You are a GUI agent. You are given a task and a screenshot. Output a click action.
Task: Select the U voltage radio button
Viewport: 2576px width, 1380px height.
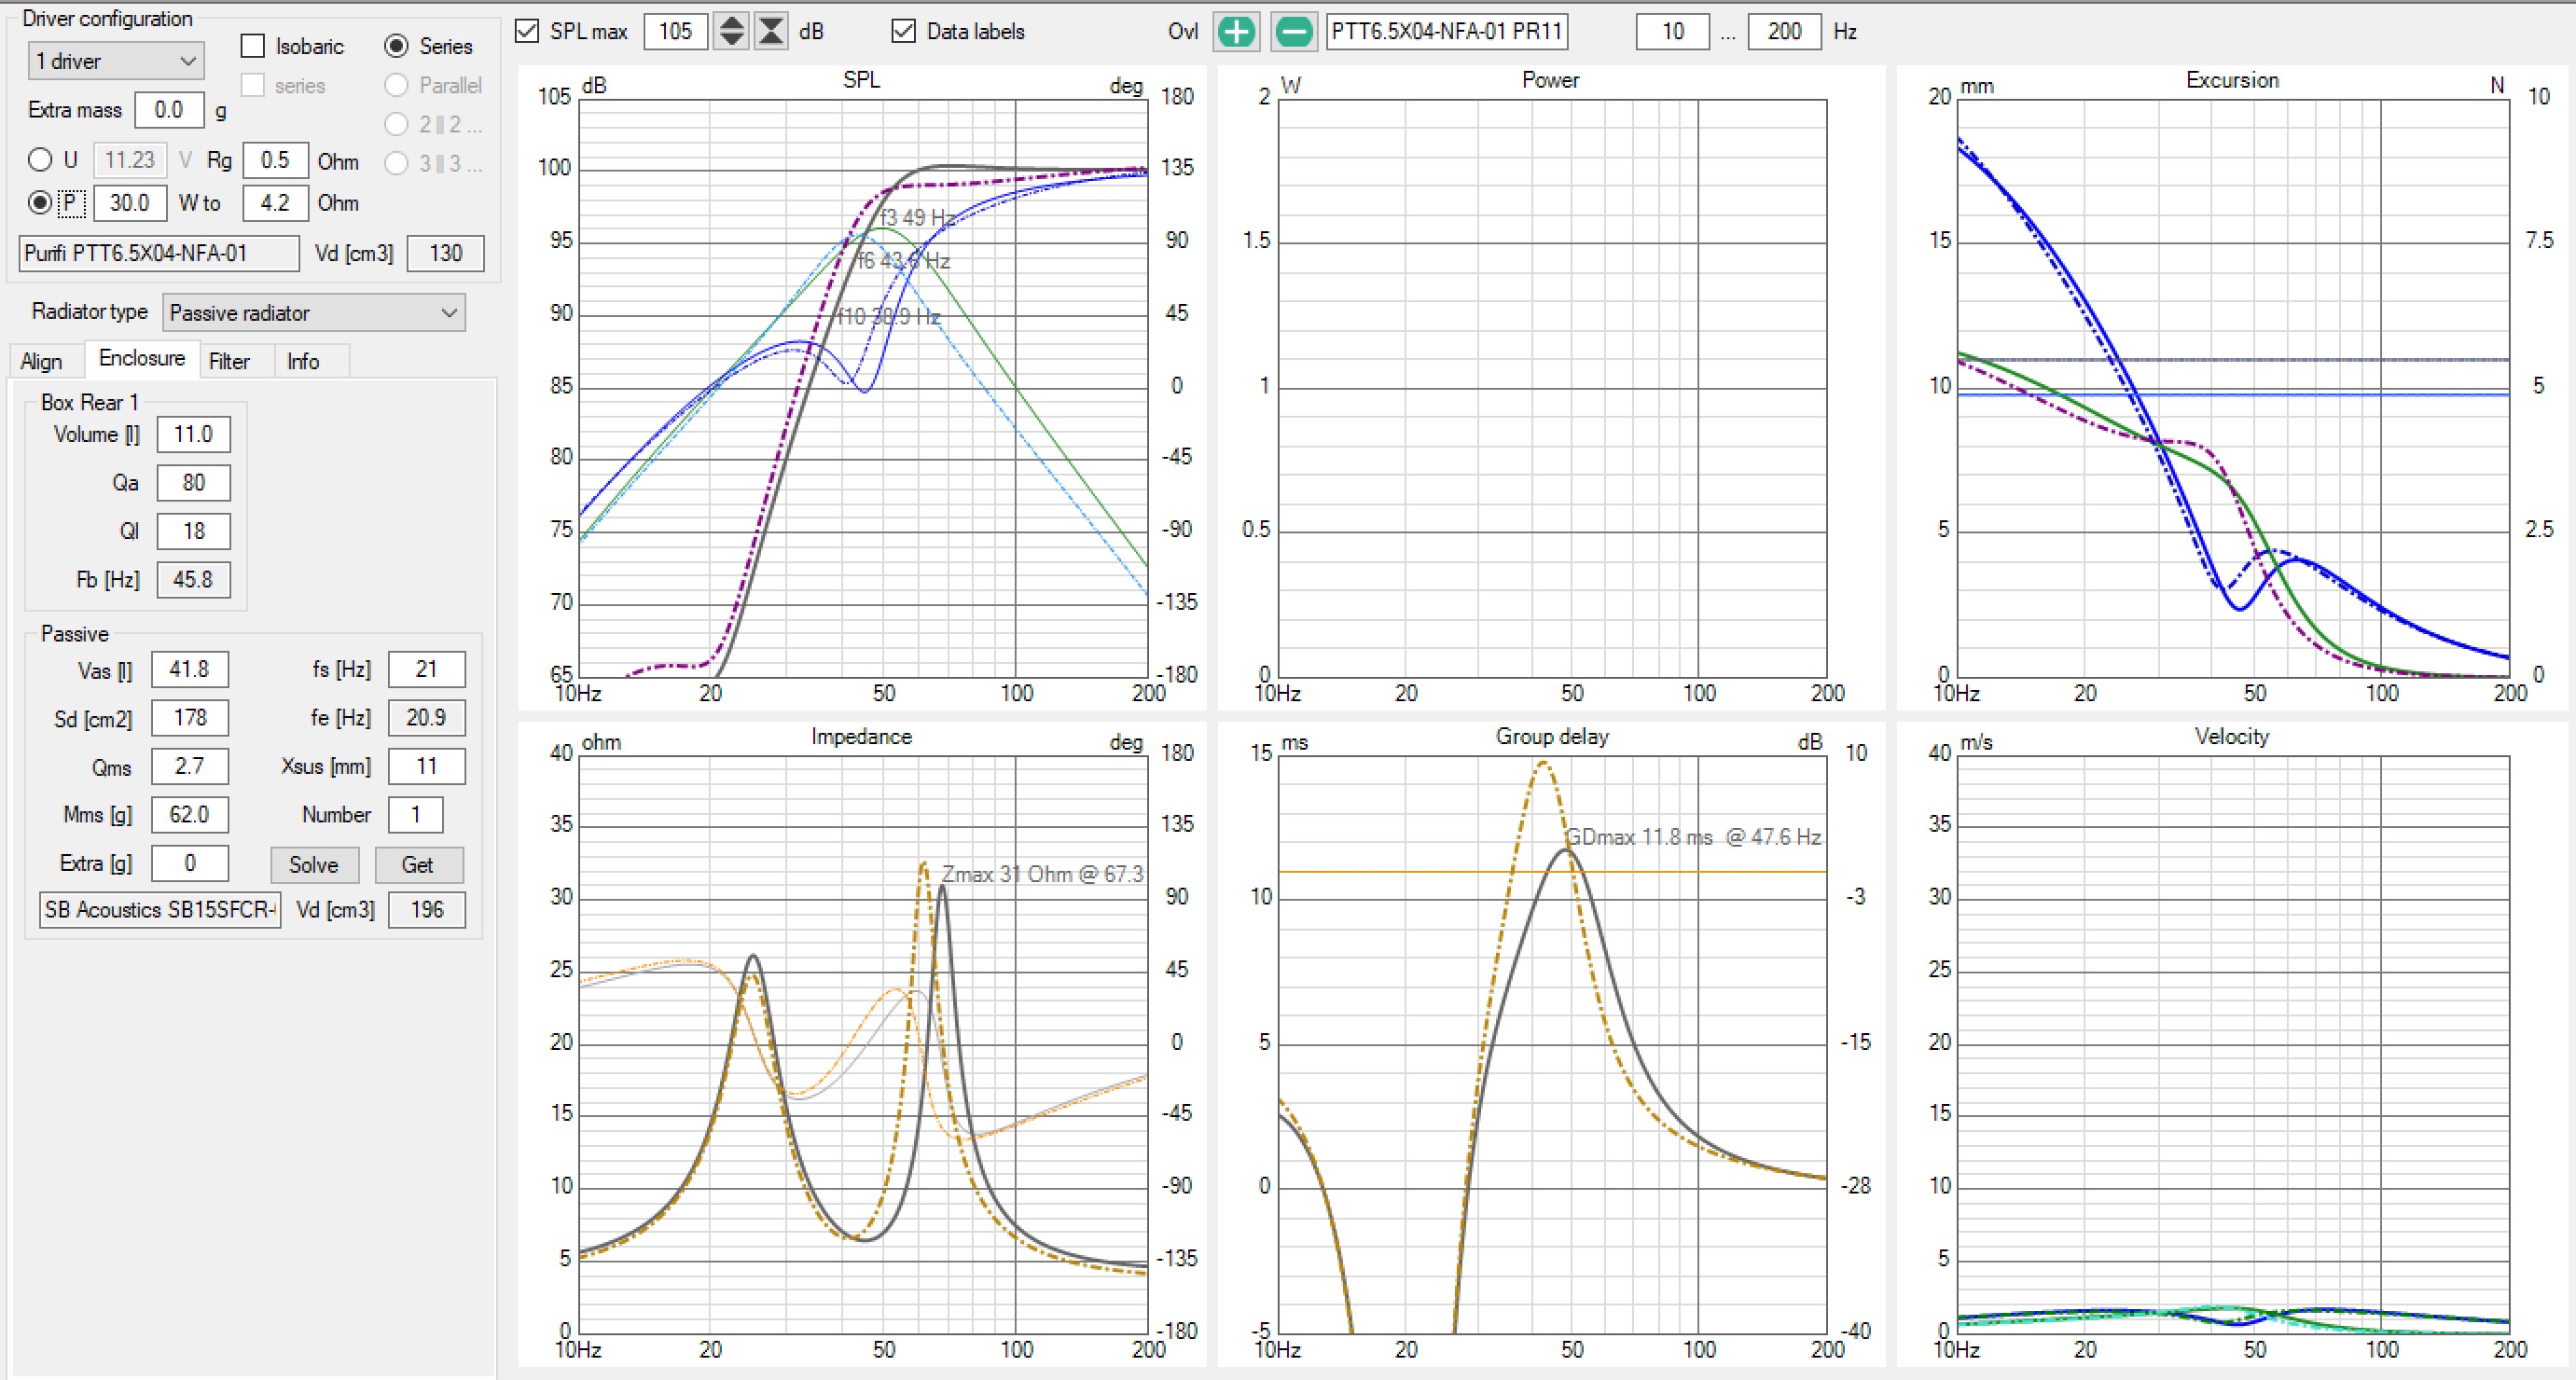coord(40,160)
